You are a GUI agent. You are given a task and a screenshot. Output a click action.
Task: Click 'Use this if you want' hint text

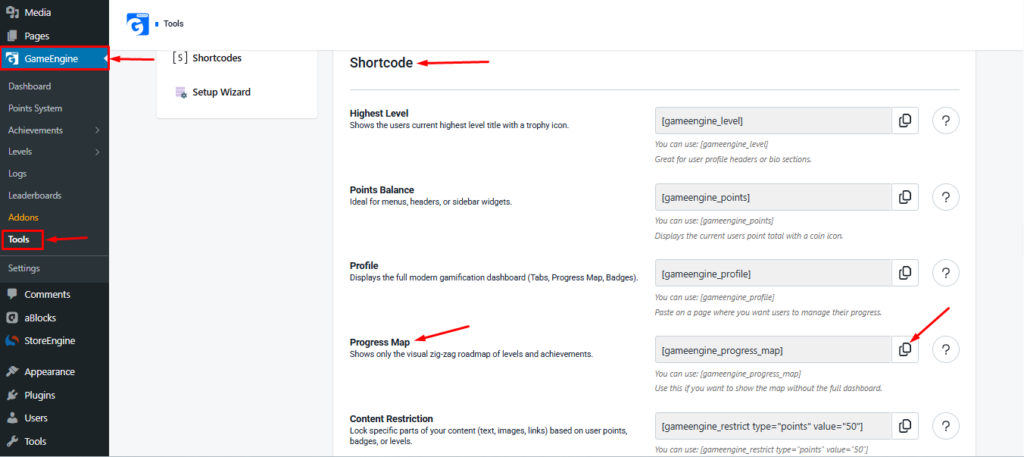(768, 388)
